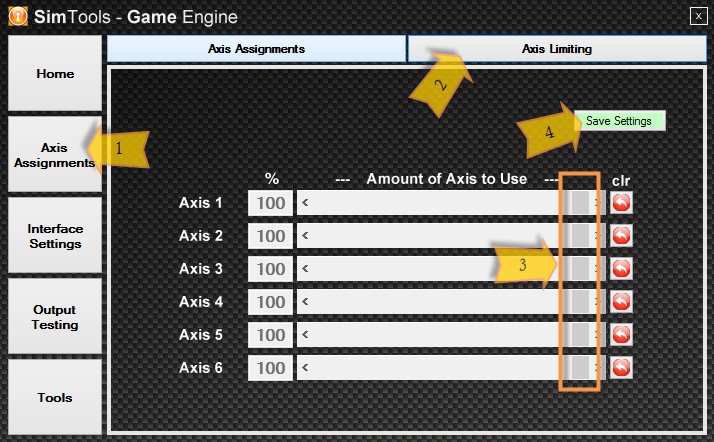This screenshot has height=442, width=714.
Task: Click the Axis 4 slider right arrow
Action: [x=598, y=301]
